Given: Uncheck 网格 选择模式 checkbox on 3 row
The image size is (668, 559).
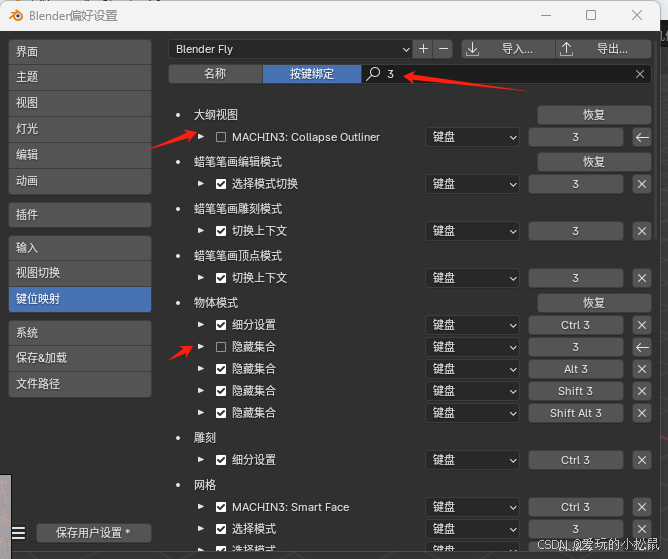Looking at the screenshot, I should pos(221,529).
